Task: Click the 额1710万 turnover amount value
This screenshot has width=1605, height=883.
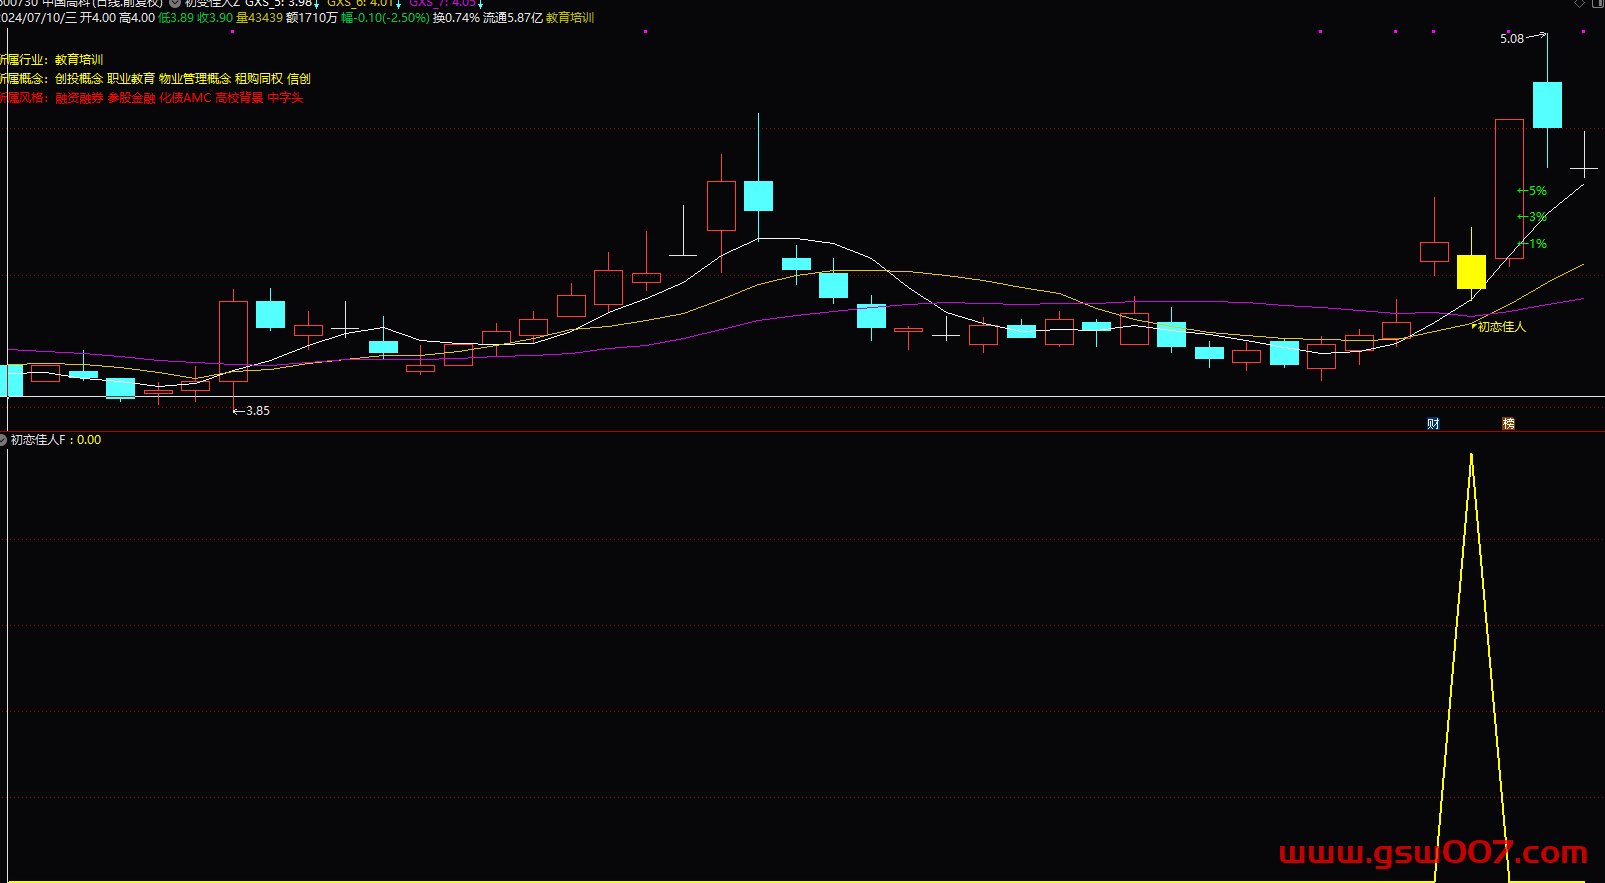Action: click(312, 18)
